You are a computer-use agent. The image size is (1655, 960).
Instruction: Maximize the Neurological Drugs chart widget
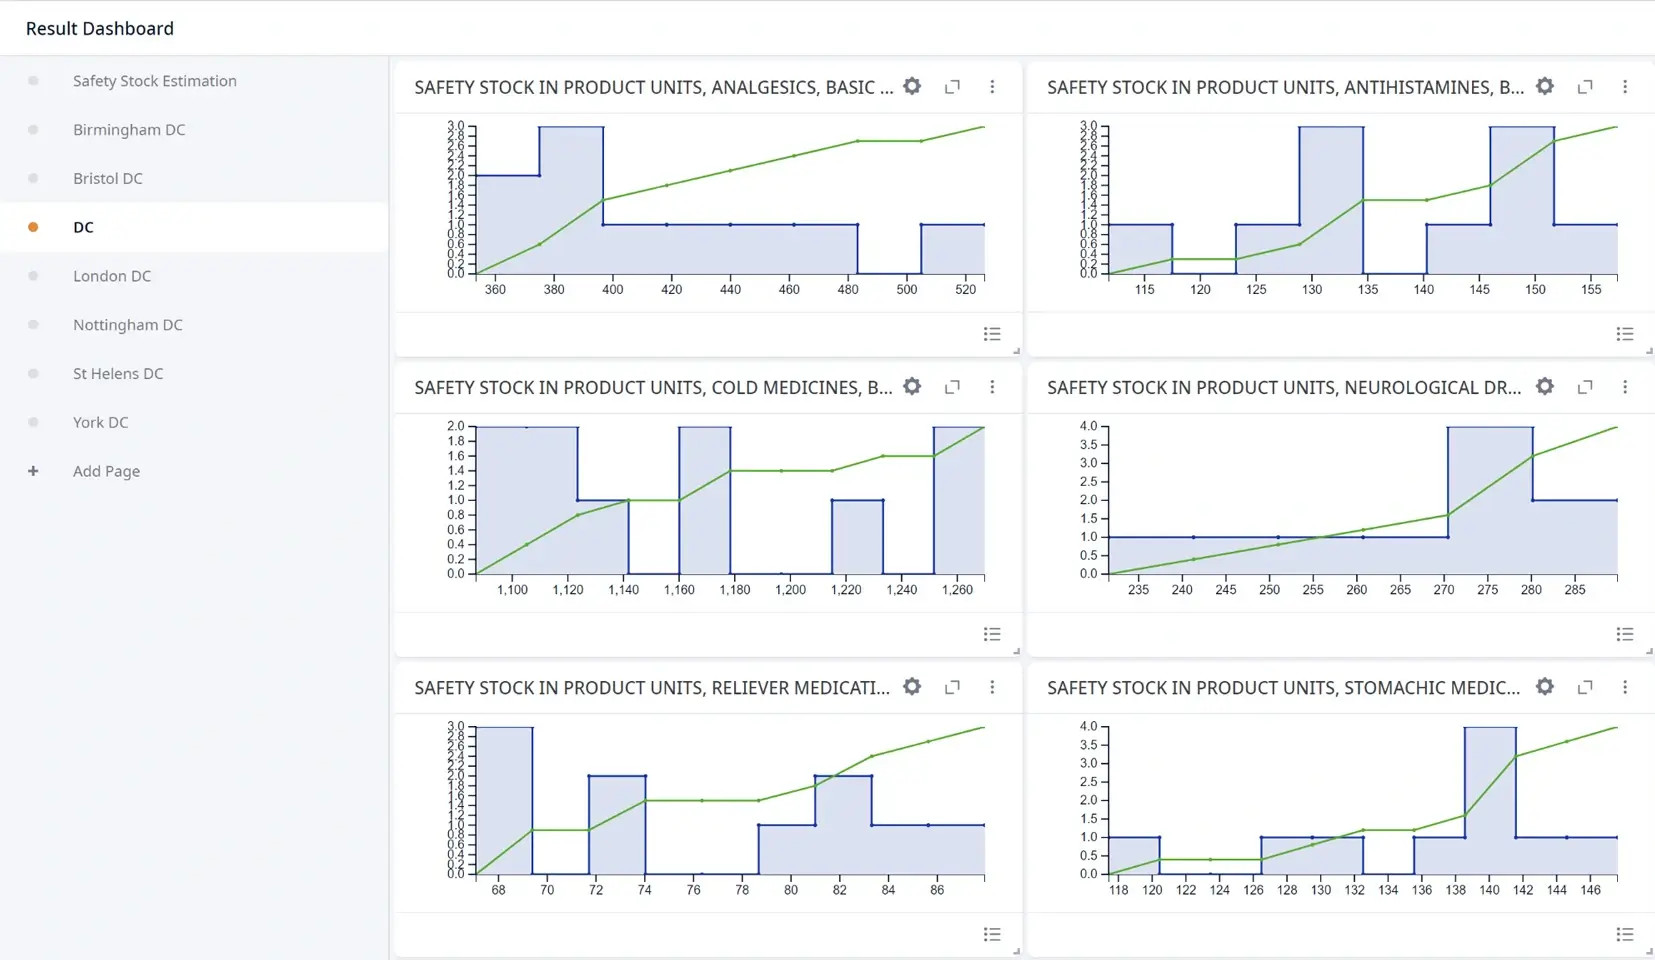1585,387
